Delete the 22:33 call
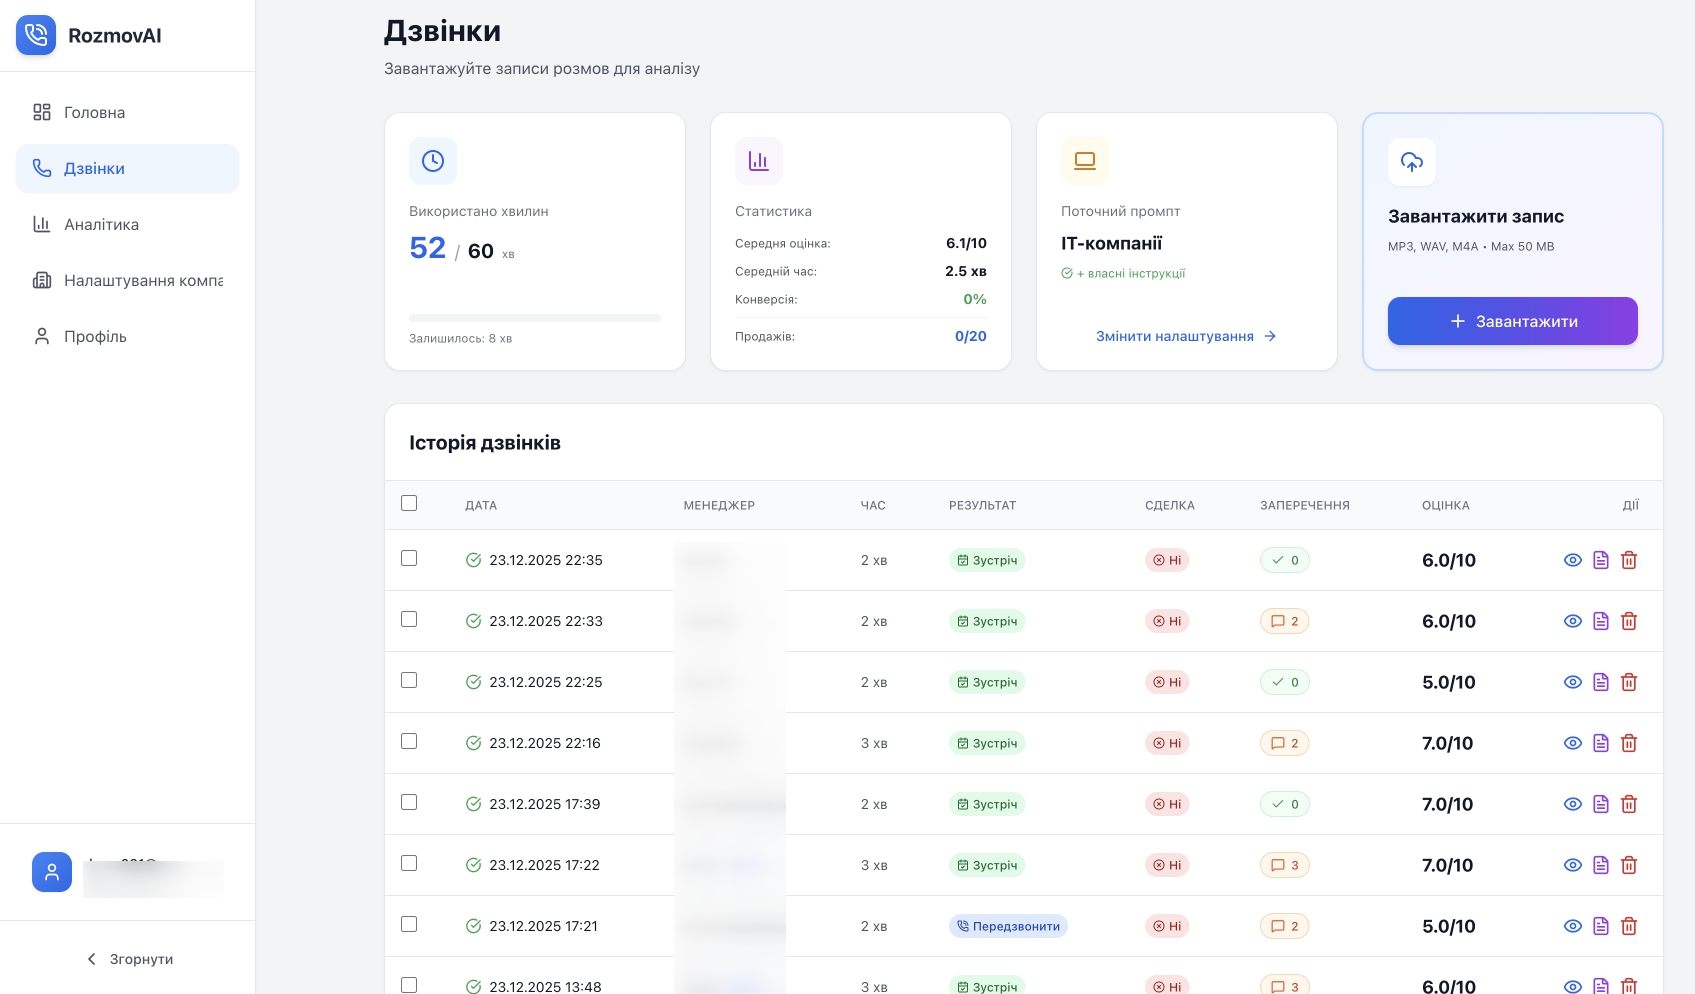The height and width of the screenshot is (994, 1695). point(1629,621)
